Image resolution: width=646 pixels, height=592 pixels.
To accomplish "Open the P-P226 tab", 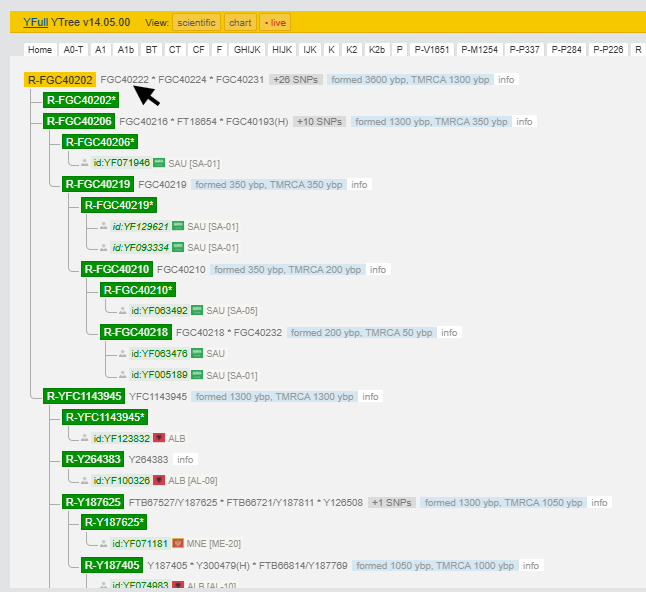I will pos(608,50).
